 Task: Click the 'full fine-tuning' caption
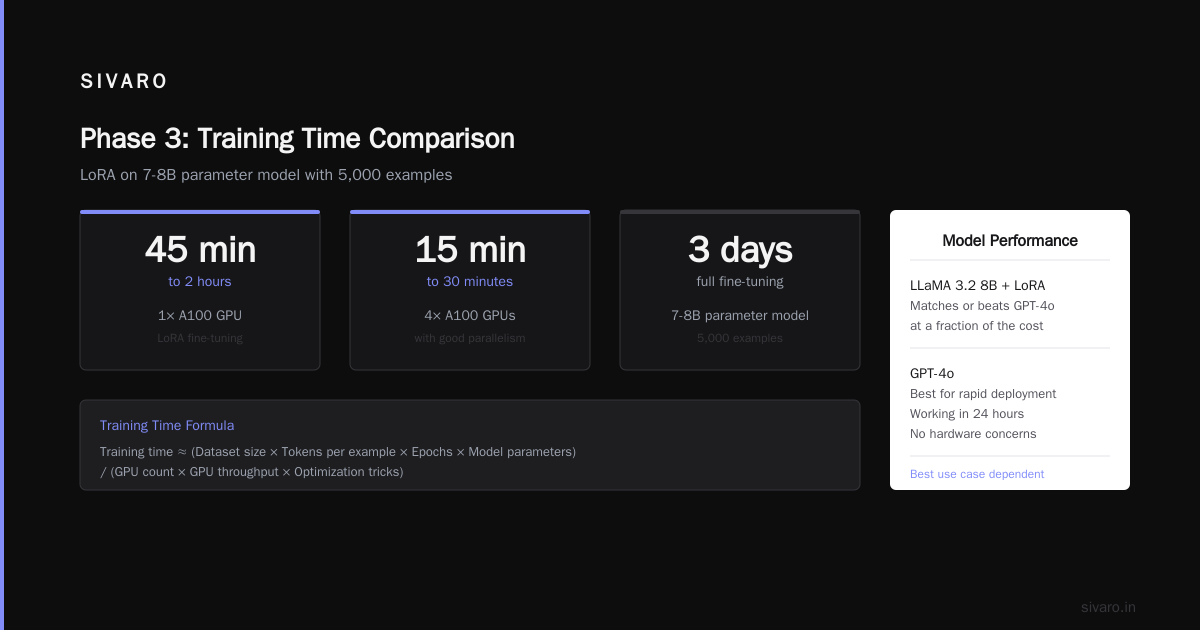[740, 282]
